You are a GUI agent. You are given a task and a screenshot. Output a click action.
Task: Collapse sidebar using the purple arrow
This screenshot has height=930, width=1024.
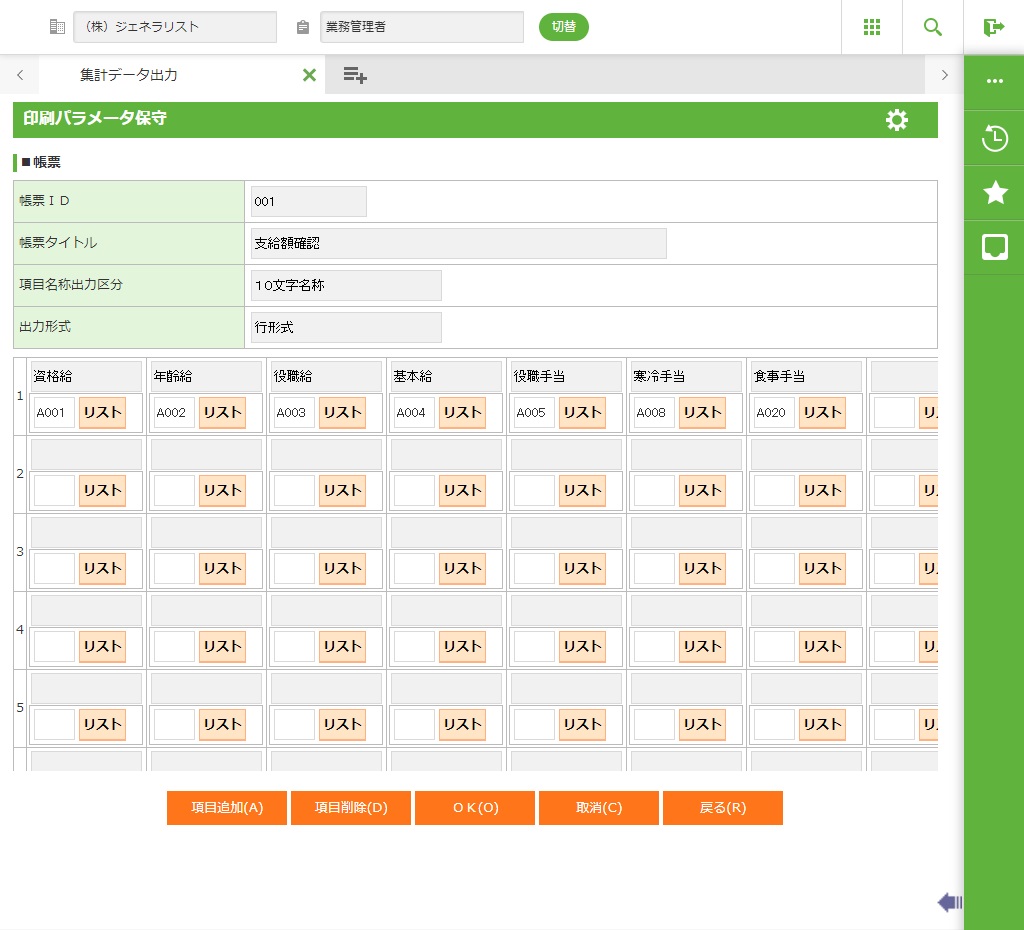click(x=949, y=903)
